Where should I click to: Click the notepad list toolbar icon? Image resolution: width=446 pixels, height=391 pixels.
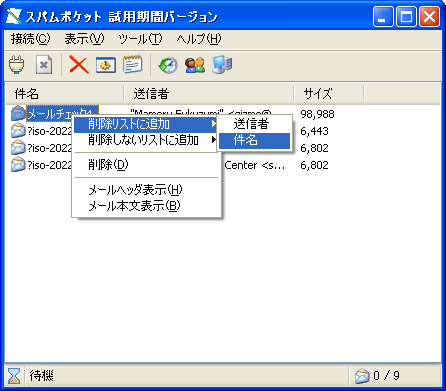133,65
